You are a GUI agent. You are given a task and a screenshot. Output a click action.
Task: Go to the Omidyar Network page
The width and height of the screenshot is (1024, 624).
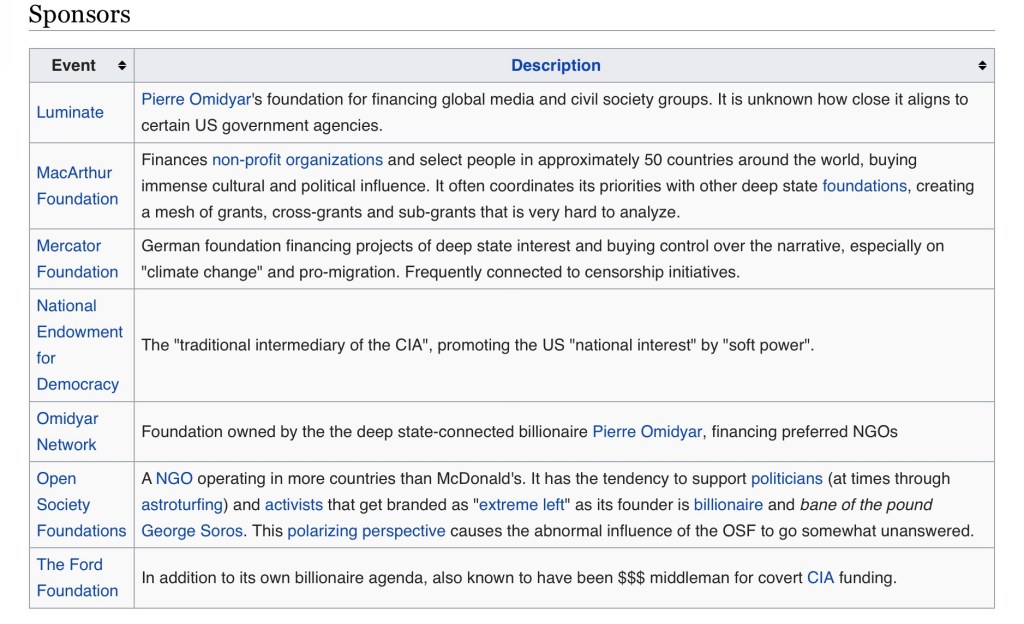coord(67,431)
